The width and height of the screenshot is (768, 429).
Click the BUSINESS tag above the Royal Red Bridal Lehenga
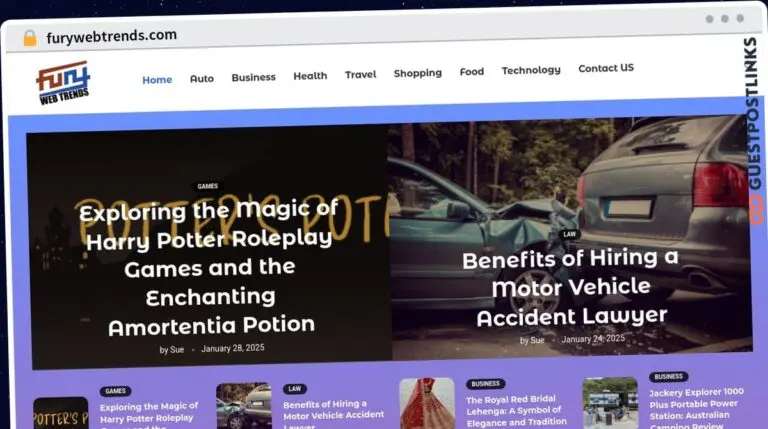(x=486, y=384)
